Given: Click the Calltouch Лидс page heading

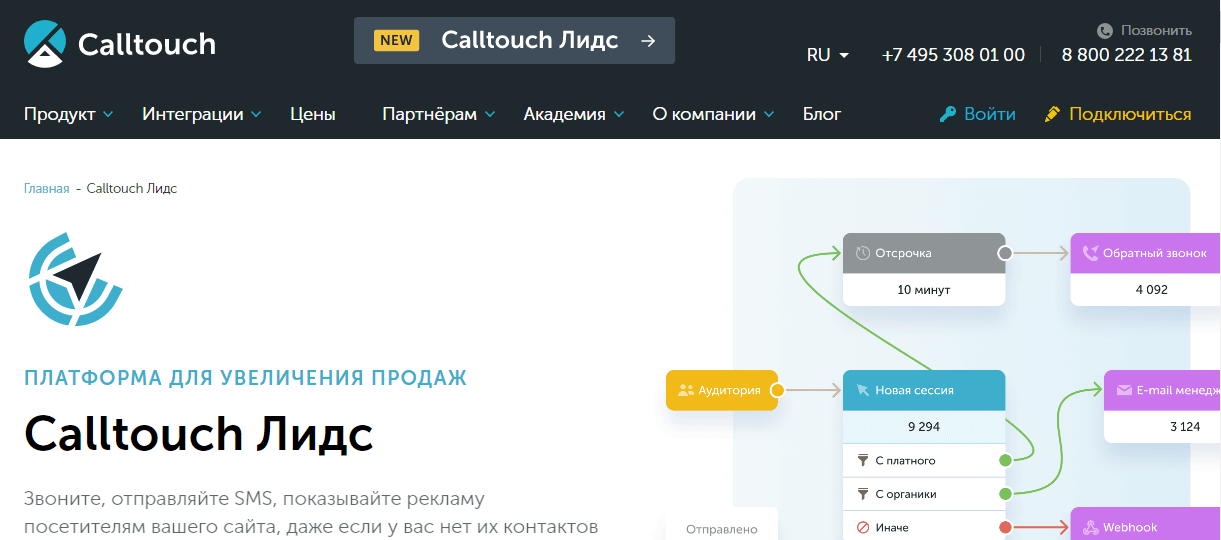Looking at the screenshot, I should (x=199, y=434).
